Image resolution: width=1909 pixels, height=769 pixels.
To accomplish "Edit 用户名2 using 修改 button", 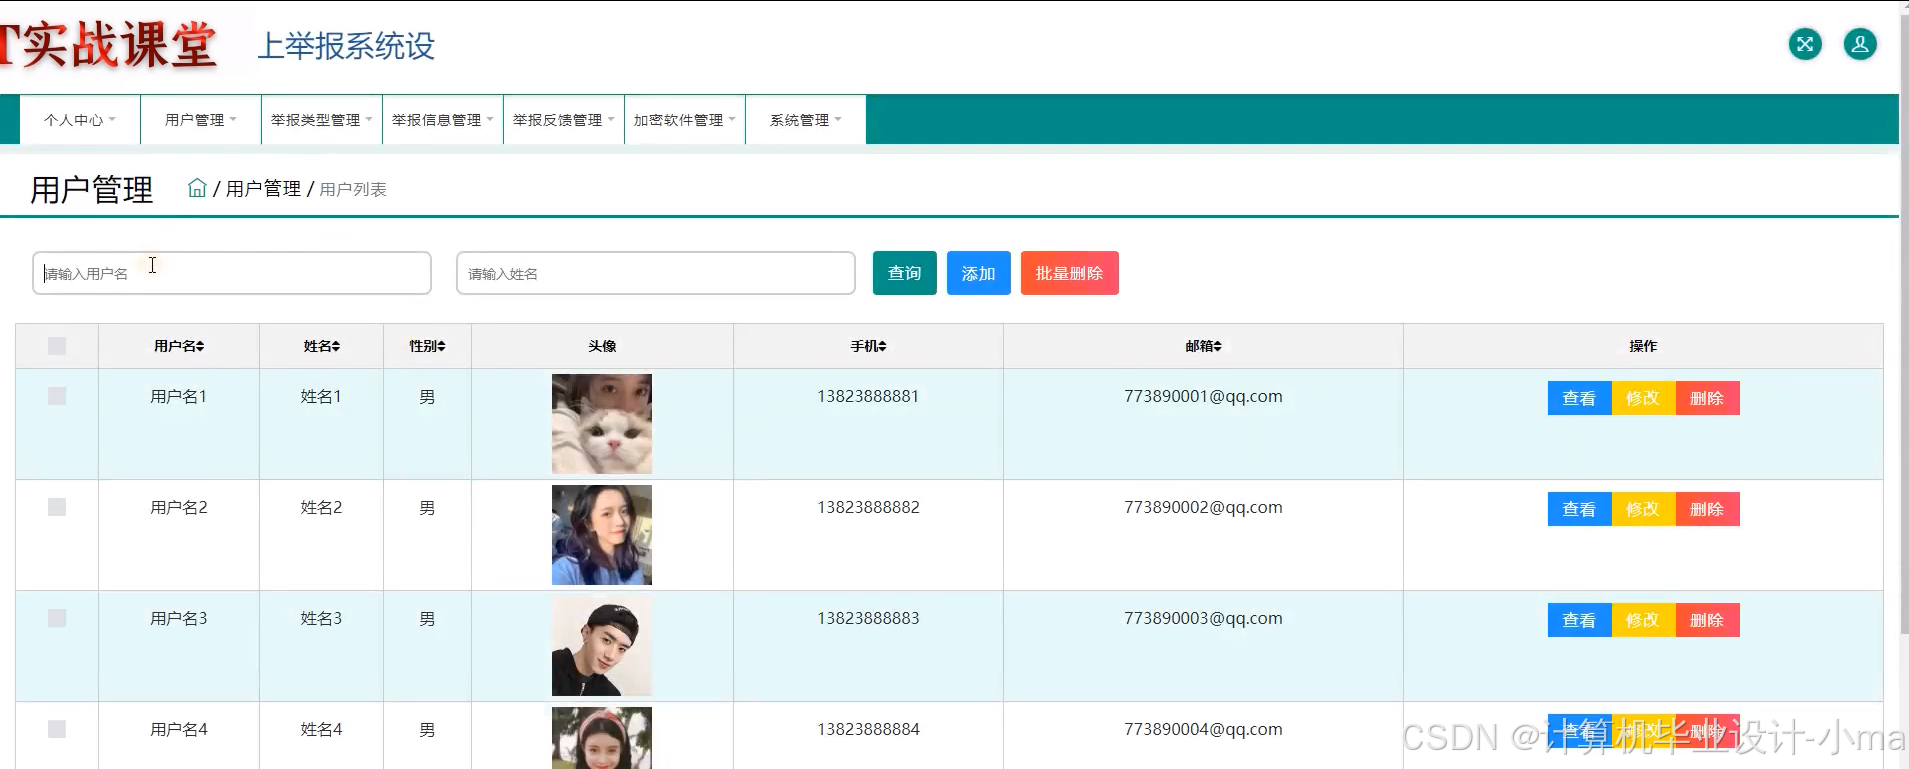I will [x=1644, y=509].
